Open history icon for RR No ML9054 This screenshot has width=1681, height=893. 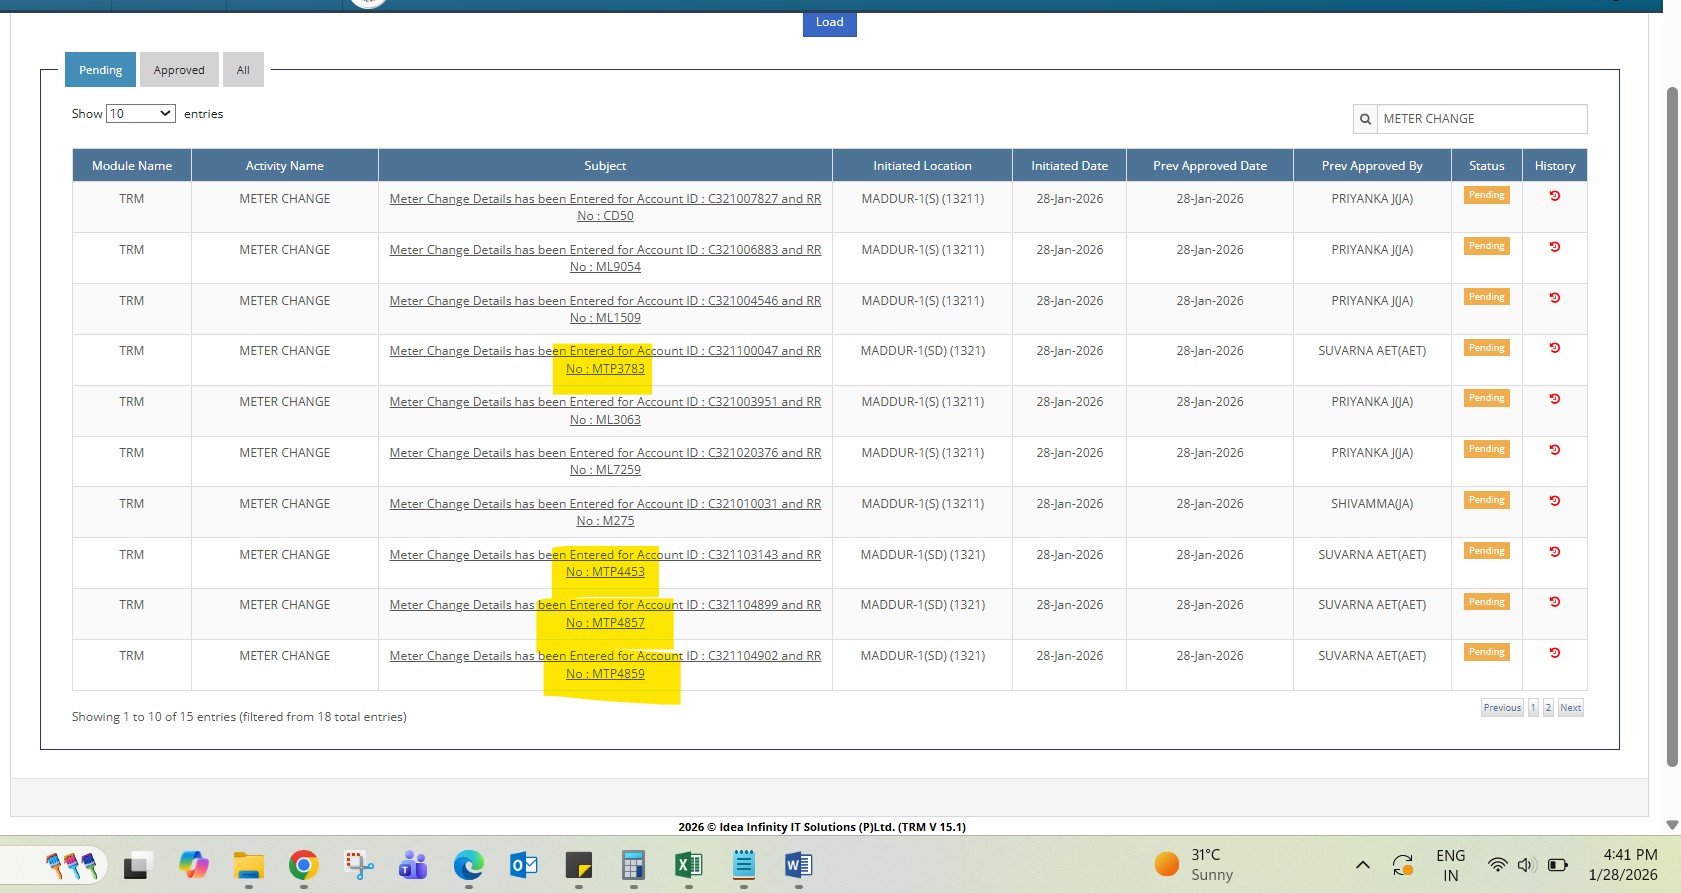point(1554,247)
